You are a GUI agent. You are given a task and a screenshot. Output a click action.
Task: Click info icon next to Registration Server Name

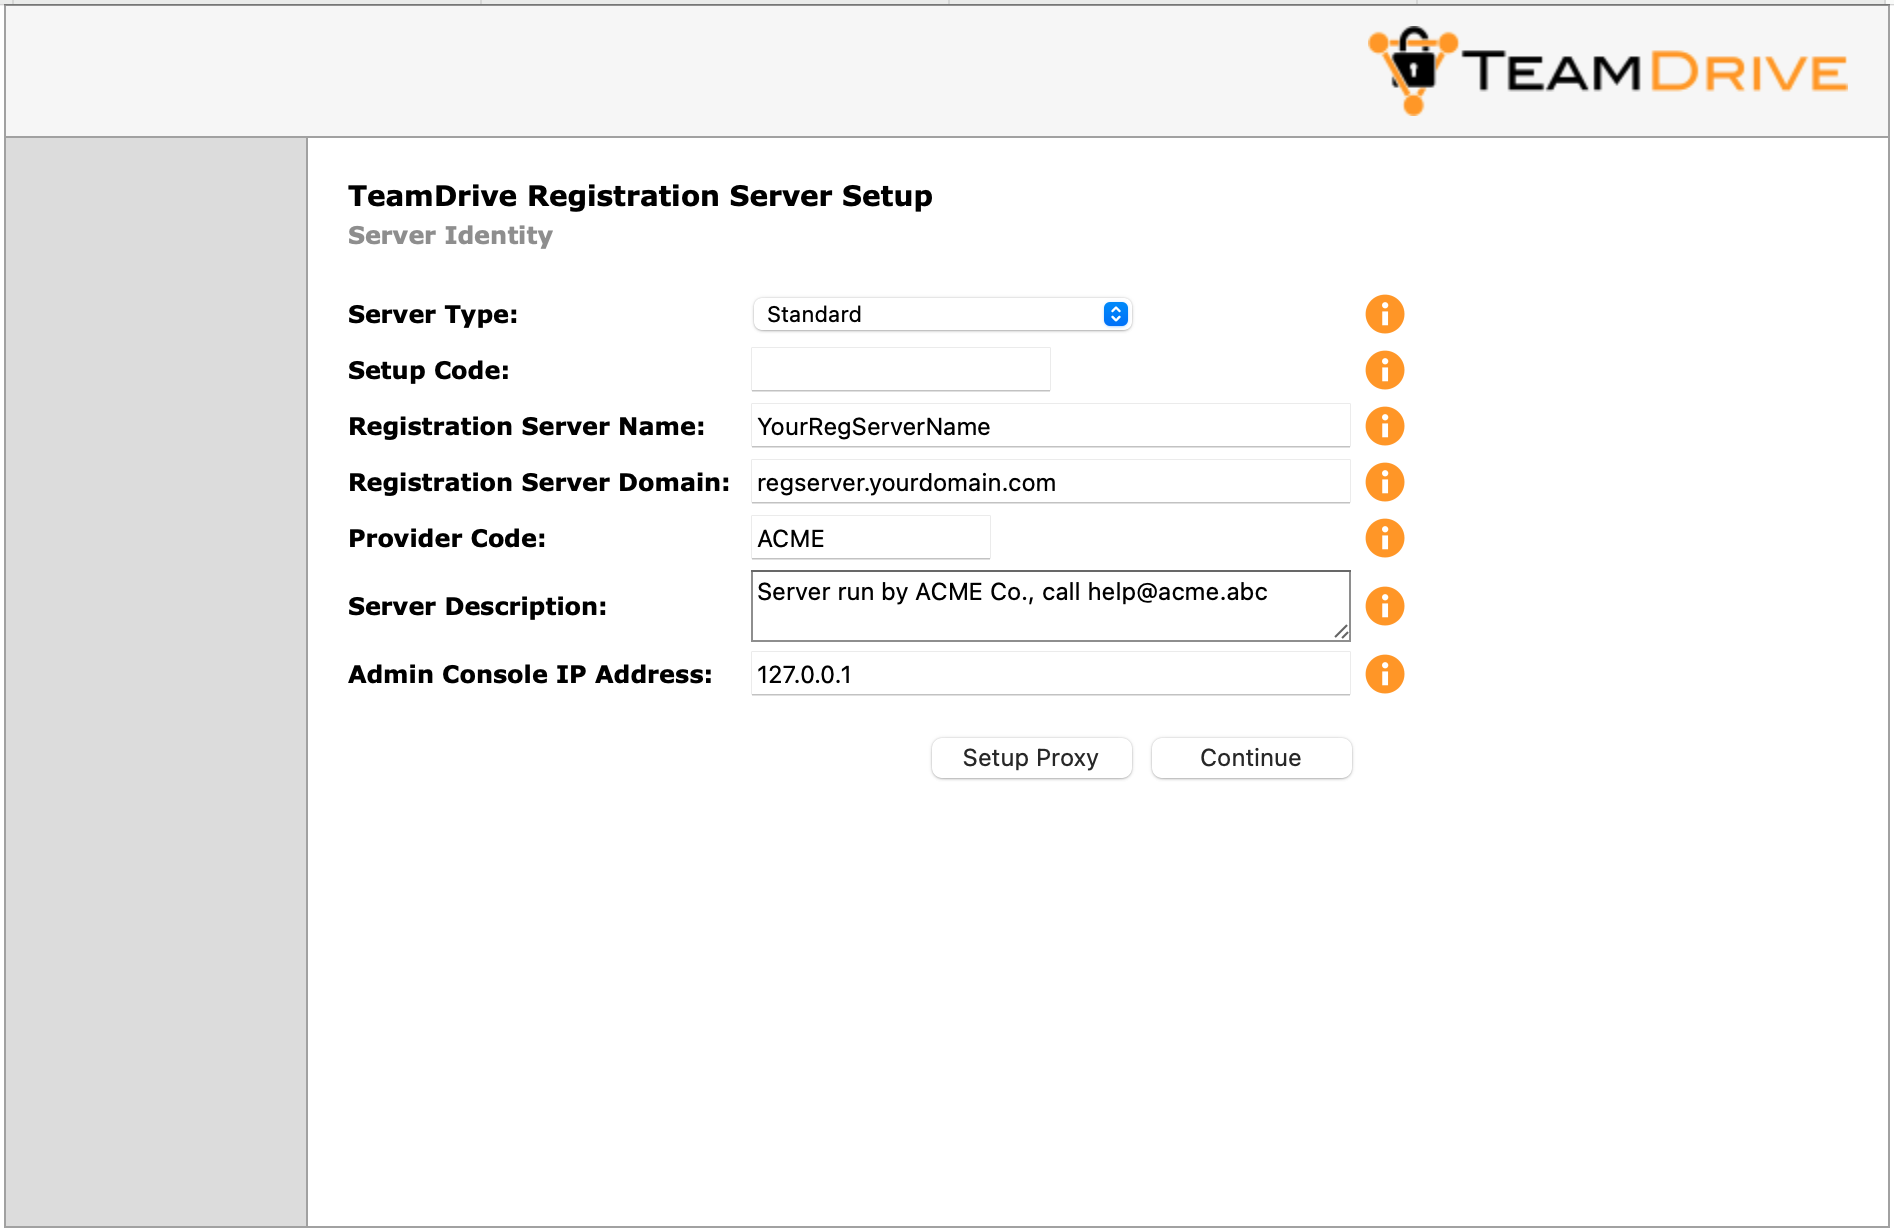click(x=1385, y=425)
